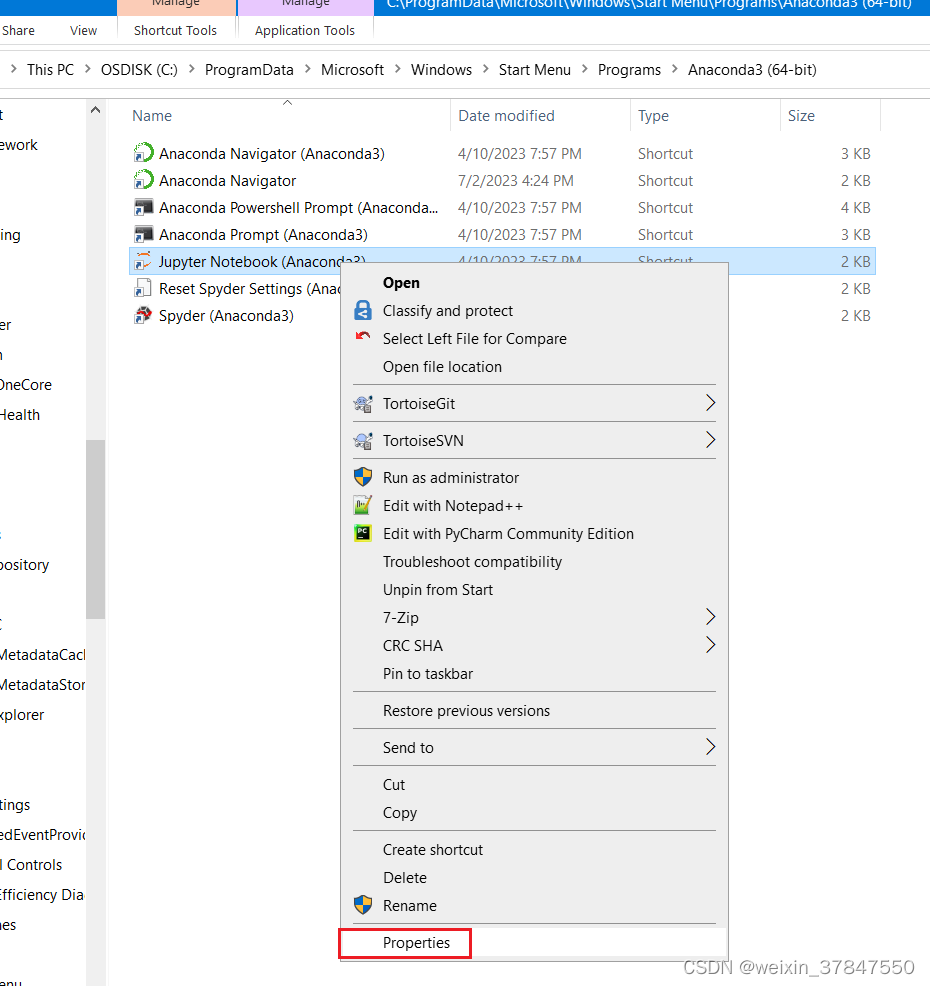Select Delete from context menu
The image size is (930, 986).
coord(404,878)
